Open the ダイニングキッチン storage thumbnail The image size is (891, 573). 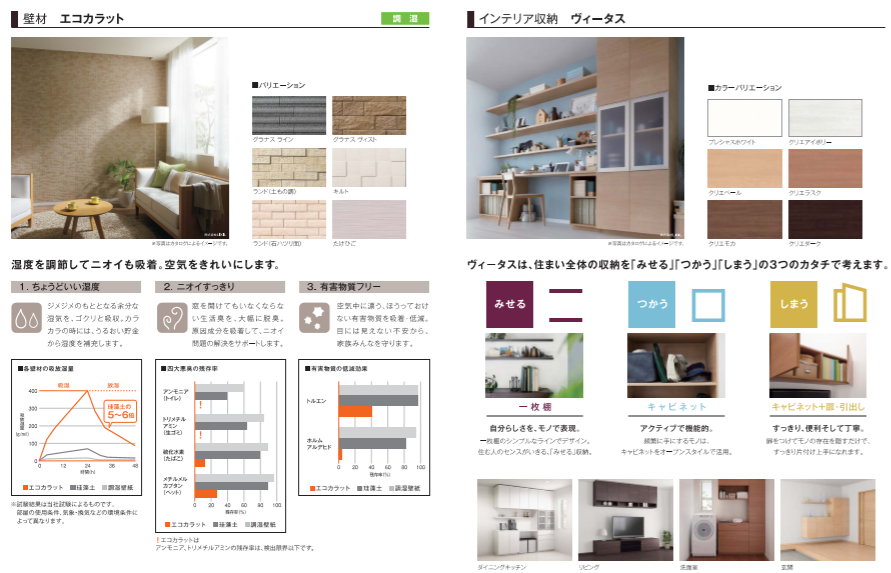524,520
